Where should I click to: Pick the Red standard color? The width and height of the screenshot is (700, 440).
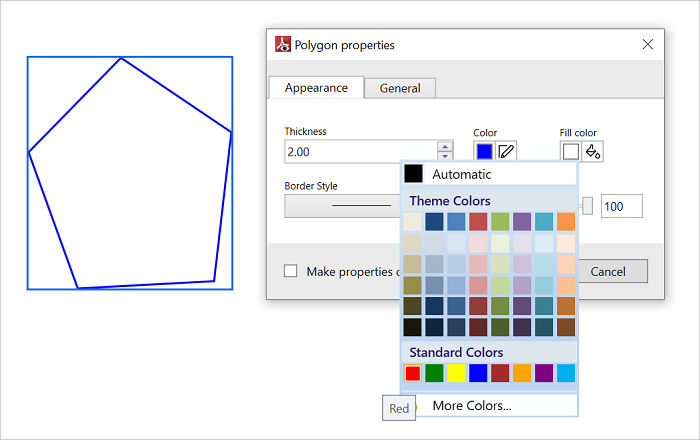[412, 373]
